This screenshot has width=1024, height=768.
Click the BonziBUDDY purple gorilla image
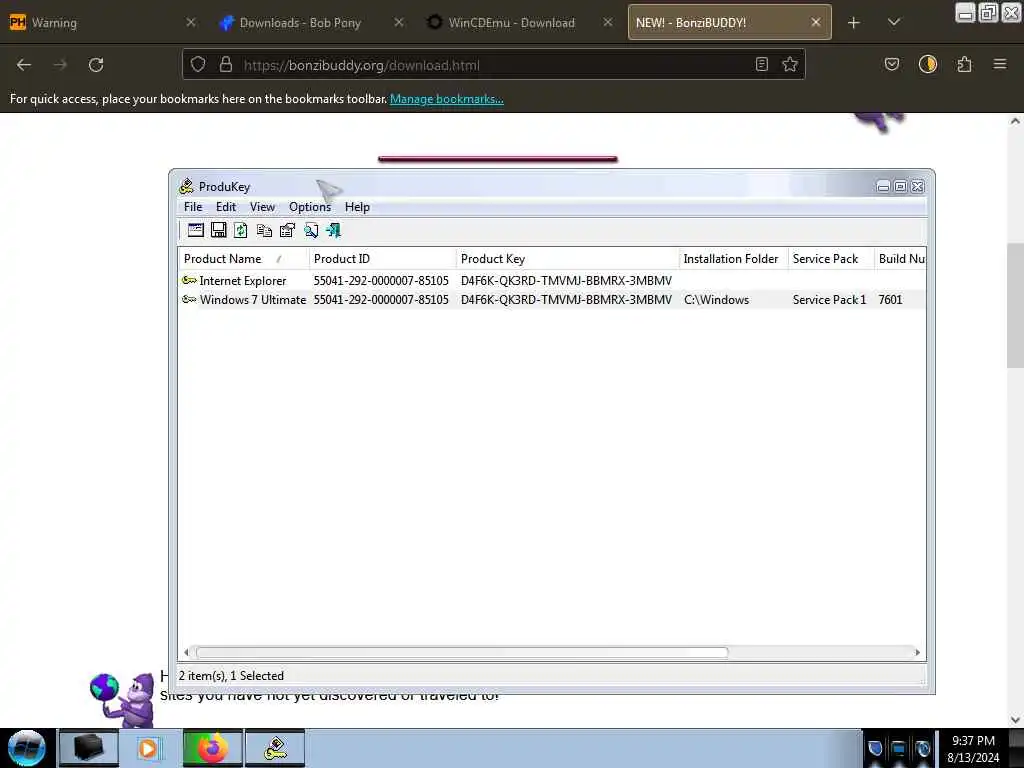coord(124,700)
